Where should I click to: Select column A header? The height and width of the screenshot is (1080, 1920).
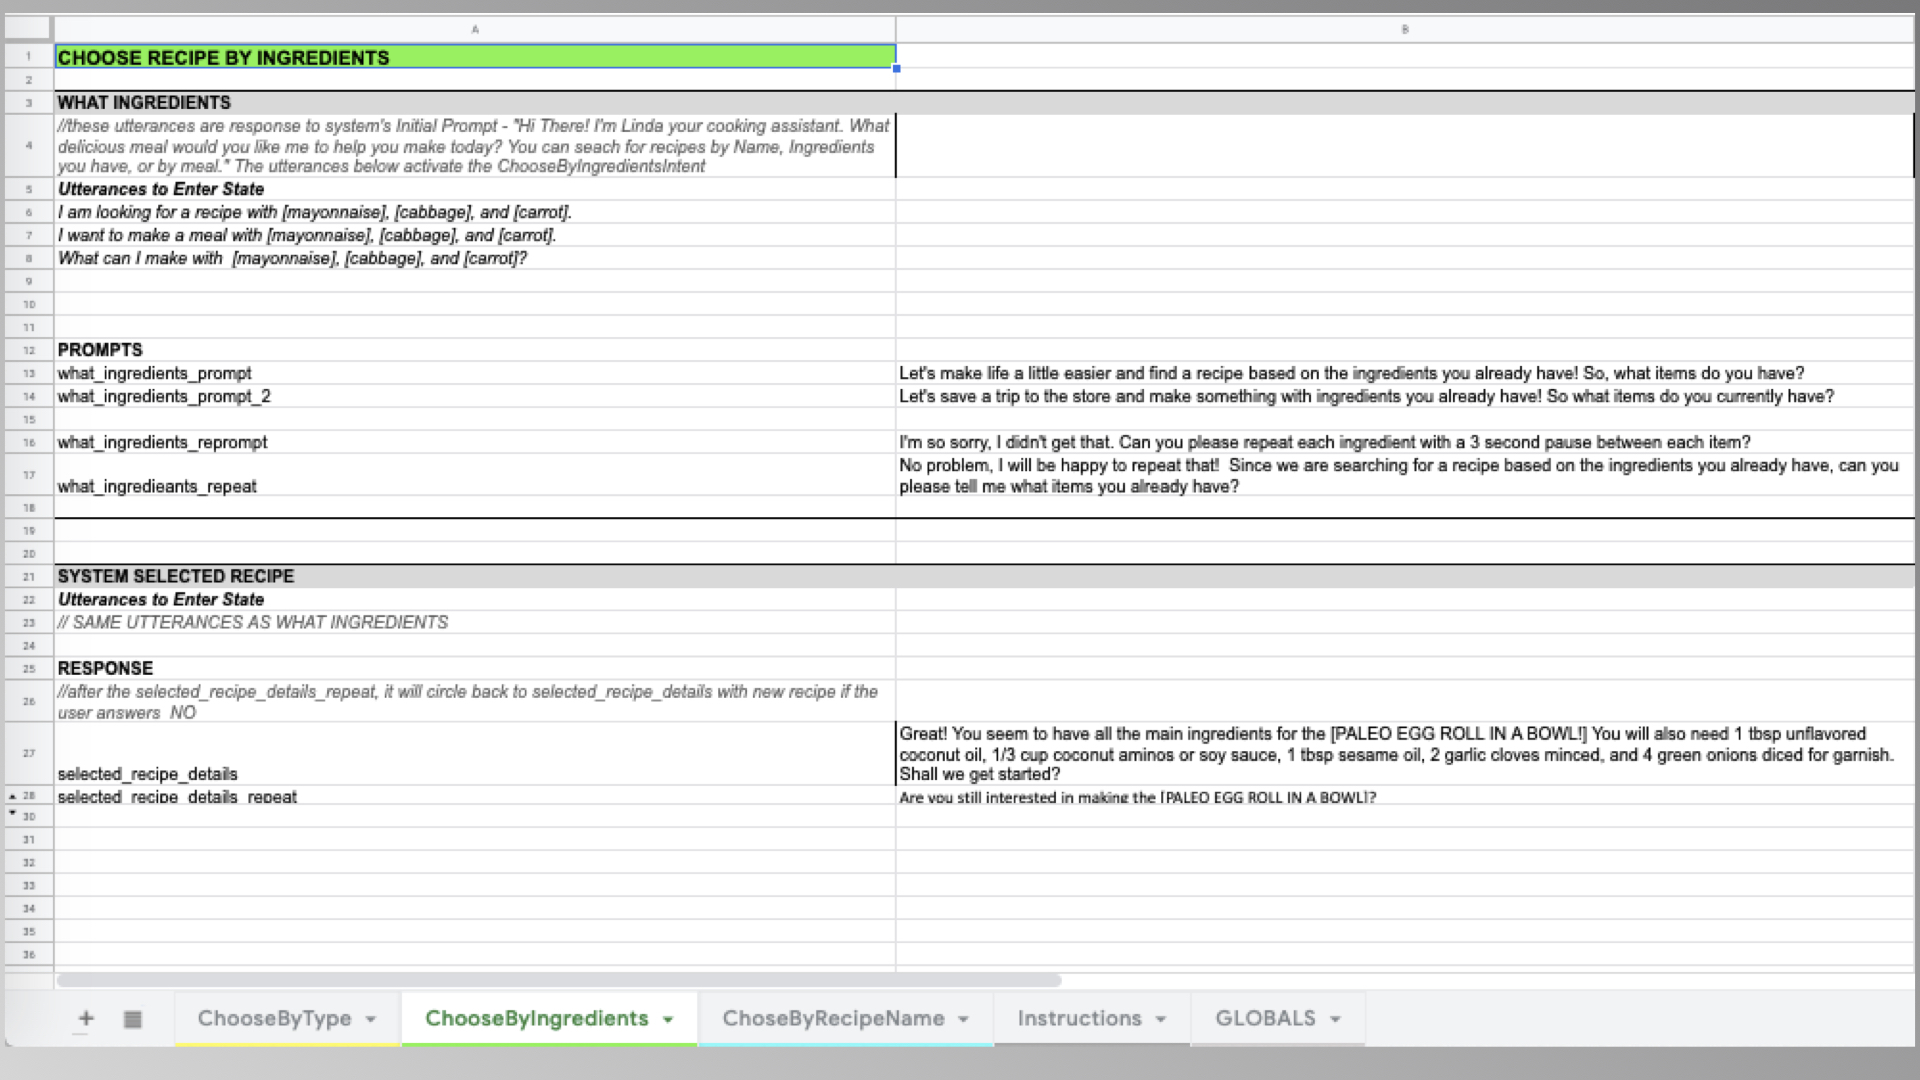[x=475, y=29]
